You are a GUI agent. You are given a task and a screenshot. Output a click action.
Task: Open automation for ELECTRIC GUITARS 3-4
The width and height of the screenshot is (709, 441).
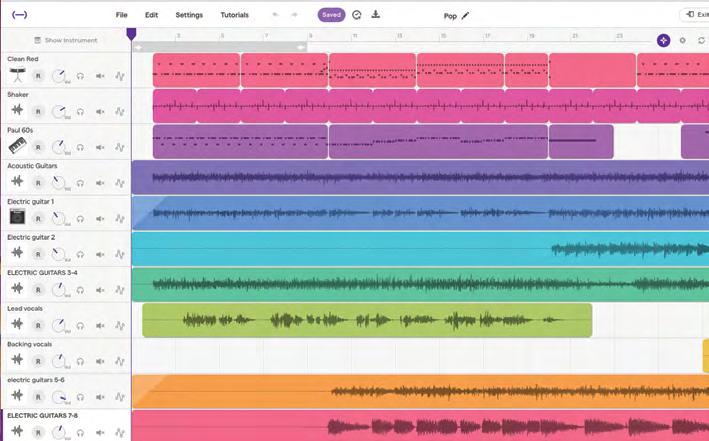click(x=120, y=290)
